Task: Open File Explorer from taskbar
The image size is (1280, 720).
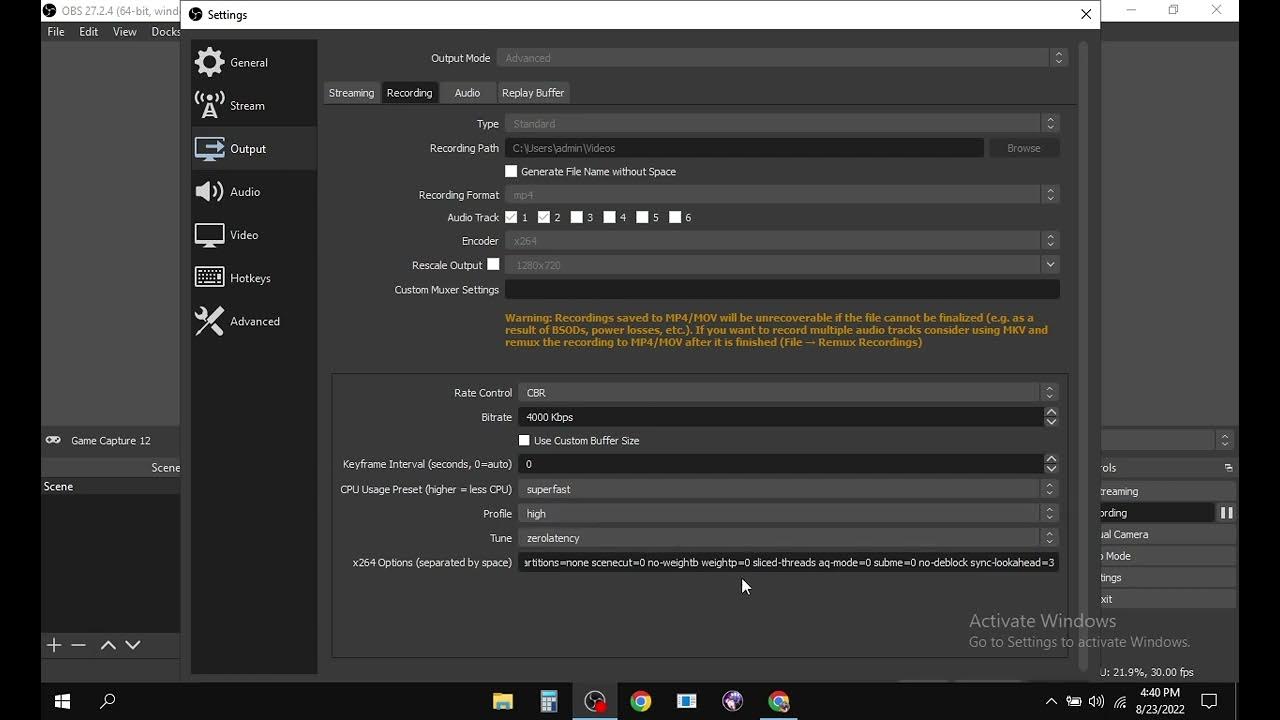Action: [503, 701]
